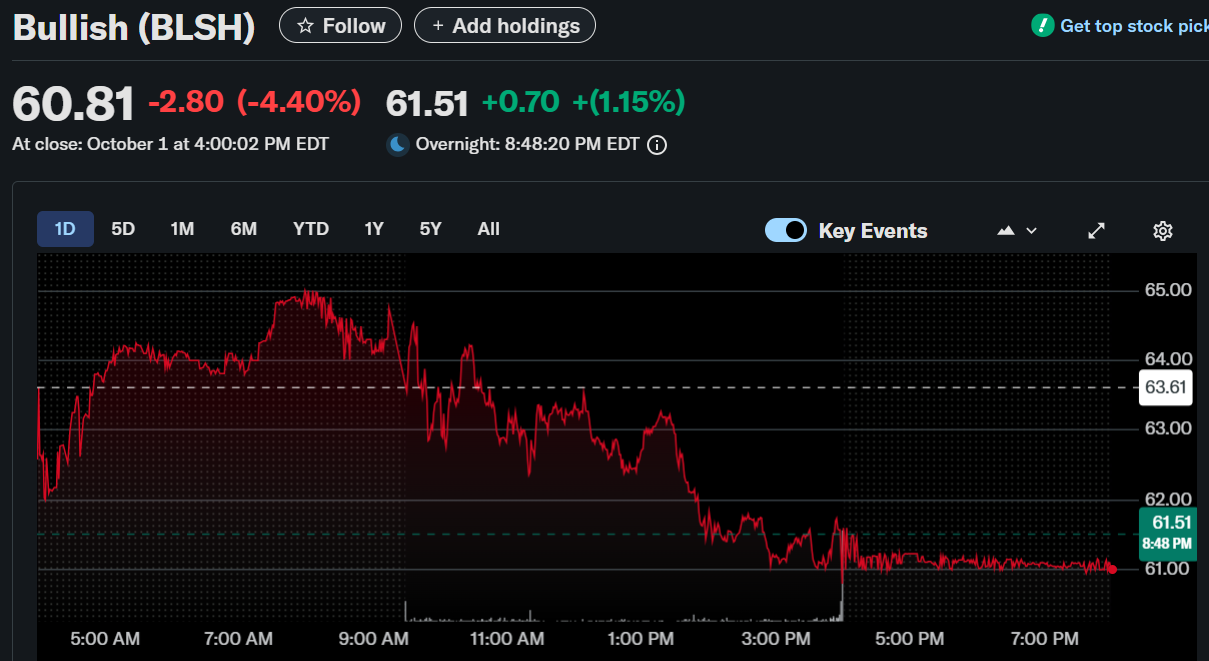This screenshot has height=661, width=1209.
Task: Select the 1D time range
Action: tap(65, 229)
